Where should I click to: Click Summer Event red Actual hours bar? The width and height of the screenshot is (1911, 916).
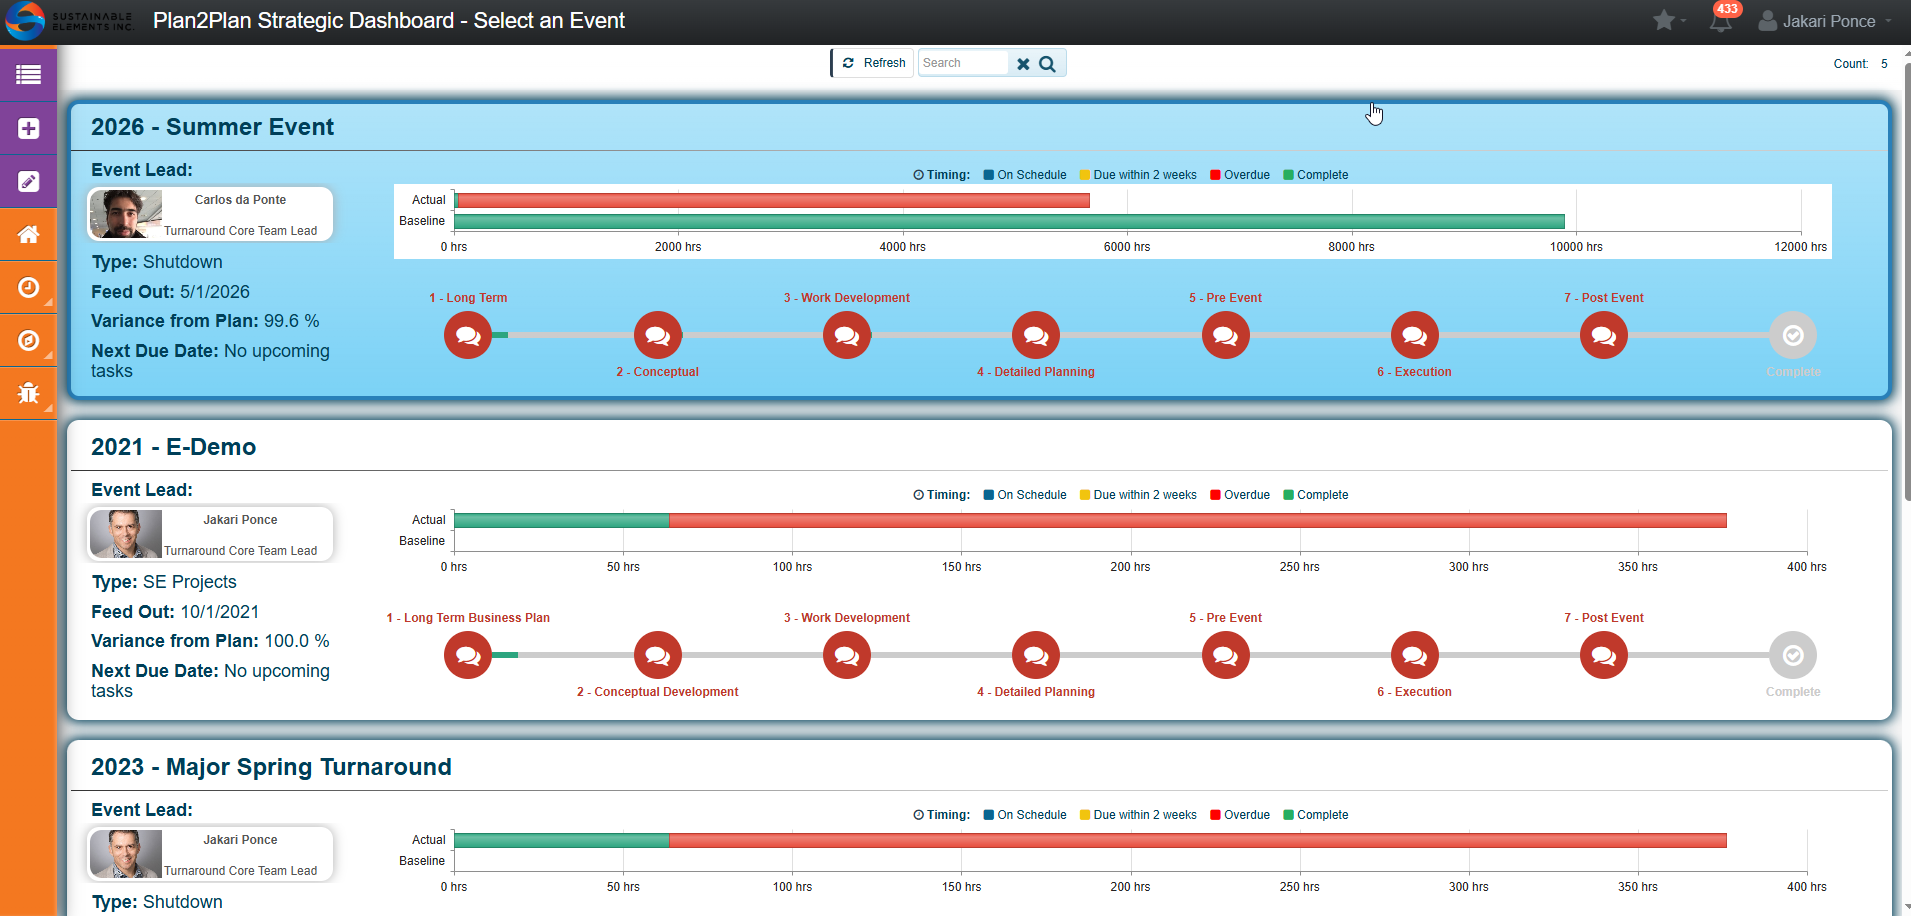point(772,200)
